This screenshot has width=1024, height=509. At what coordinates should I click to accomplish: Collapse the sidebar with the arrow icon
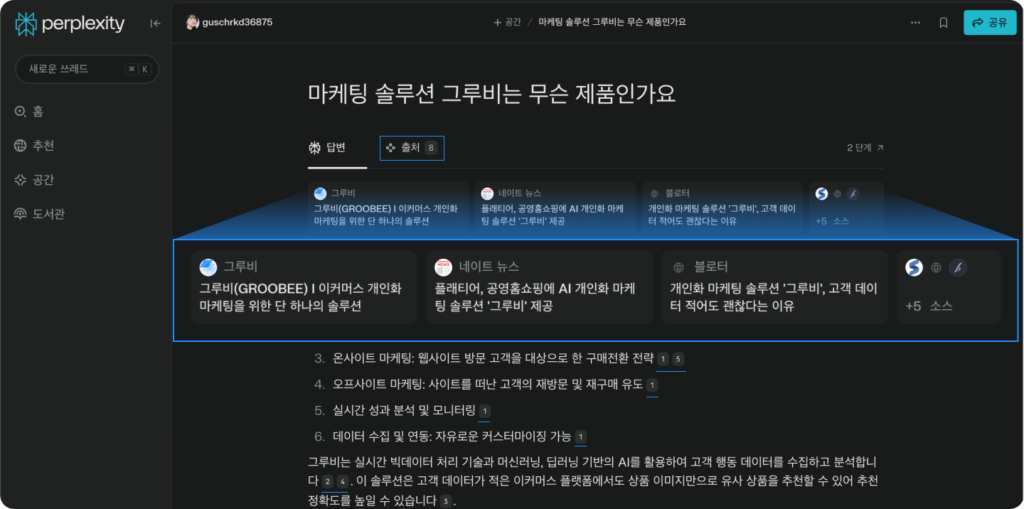click(155, 24)
